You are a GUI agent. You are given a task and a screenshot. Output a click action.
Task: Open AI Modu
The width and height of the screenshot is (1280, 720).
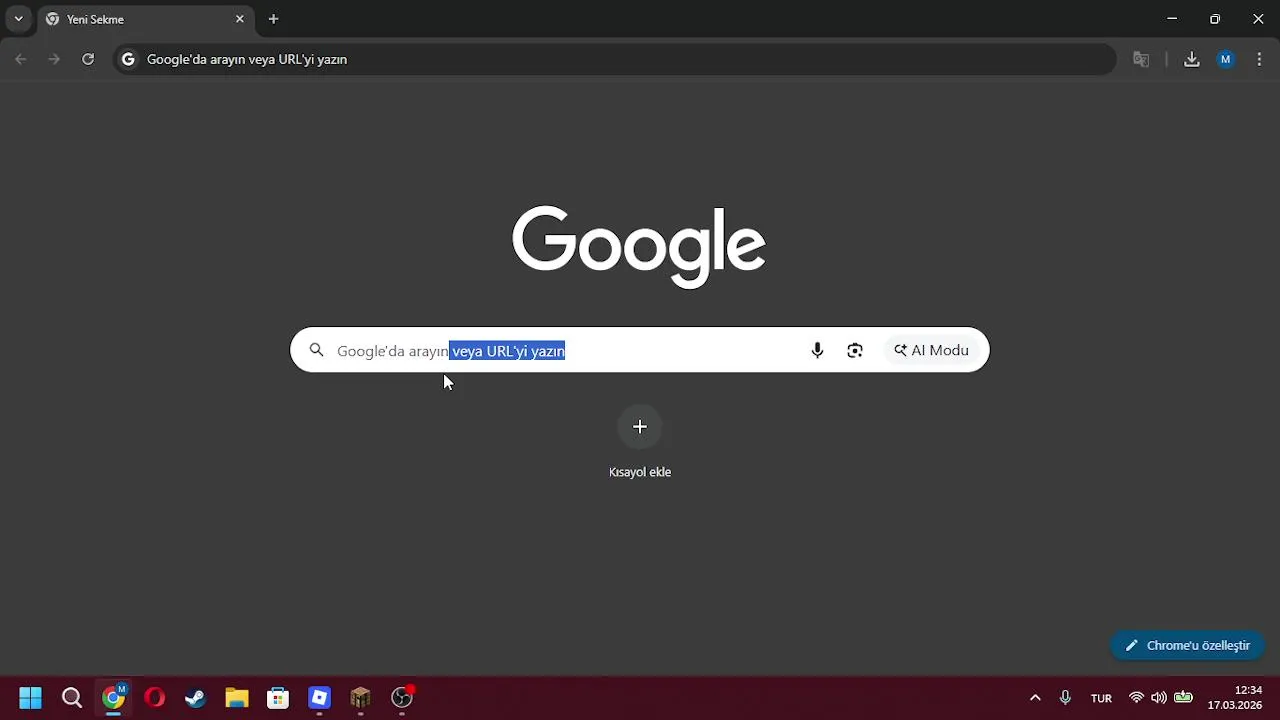pyautogui.click(x=932, y=350)
